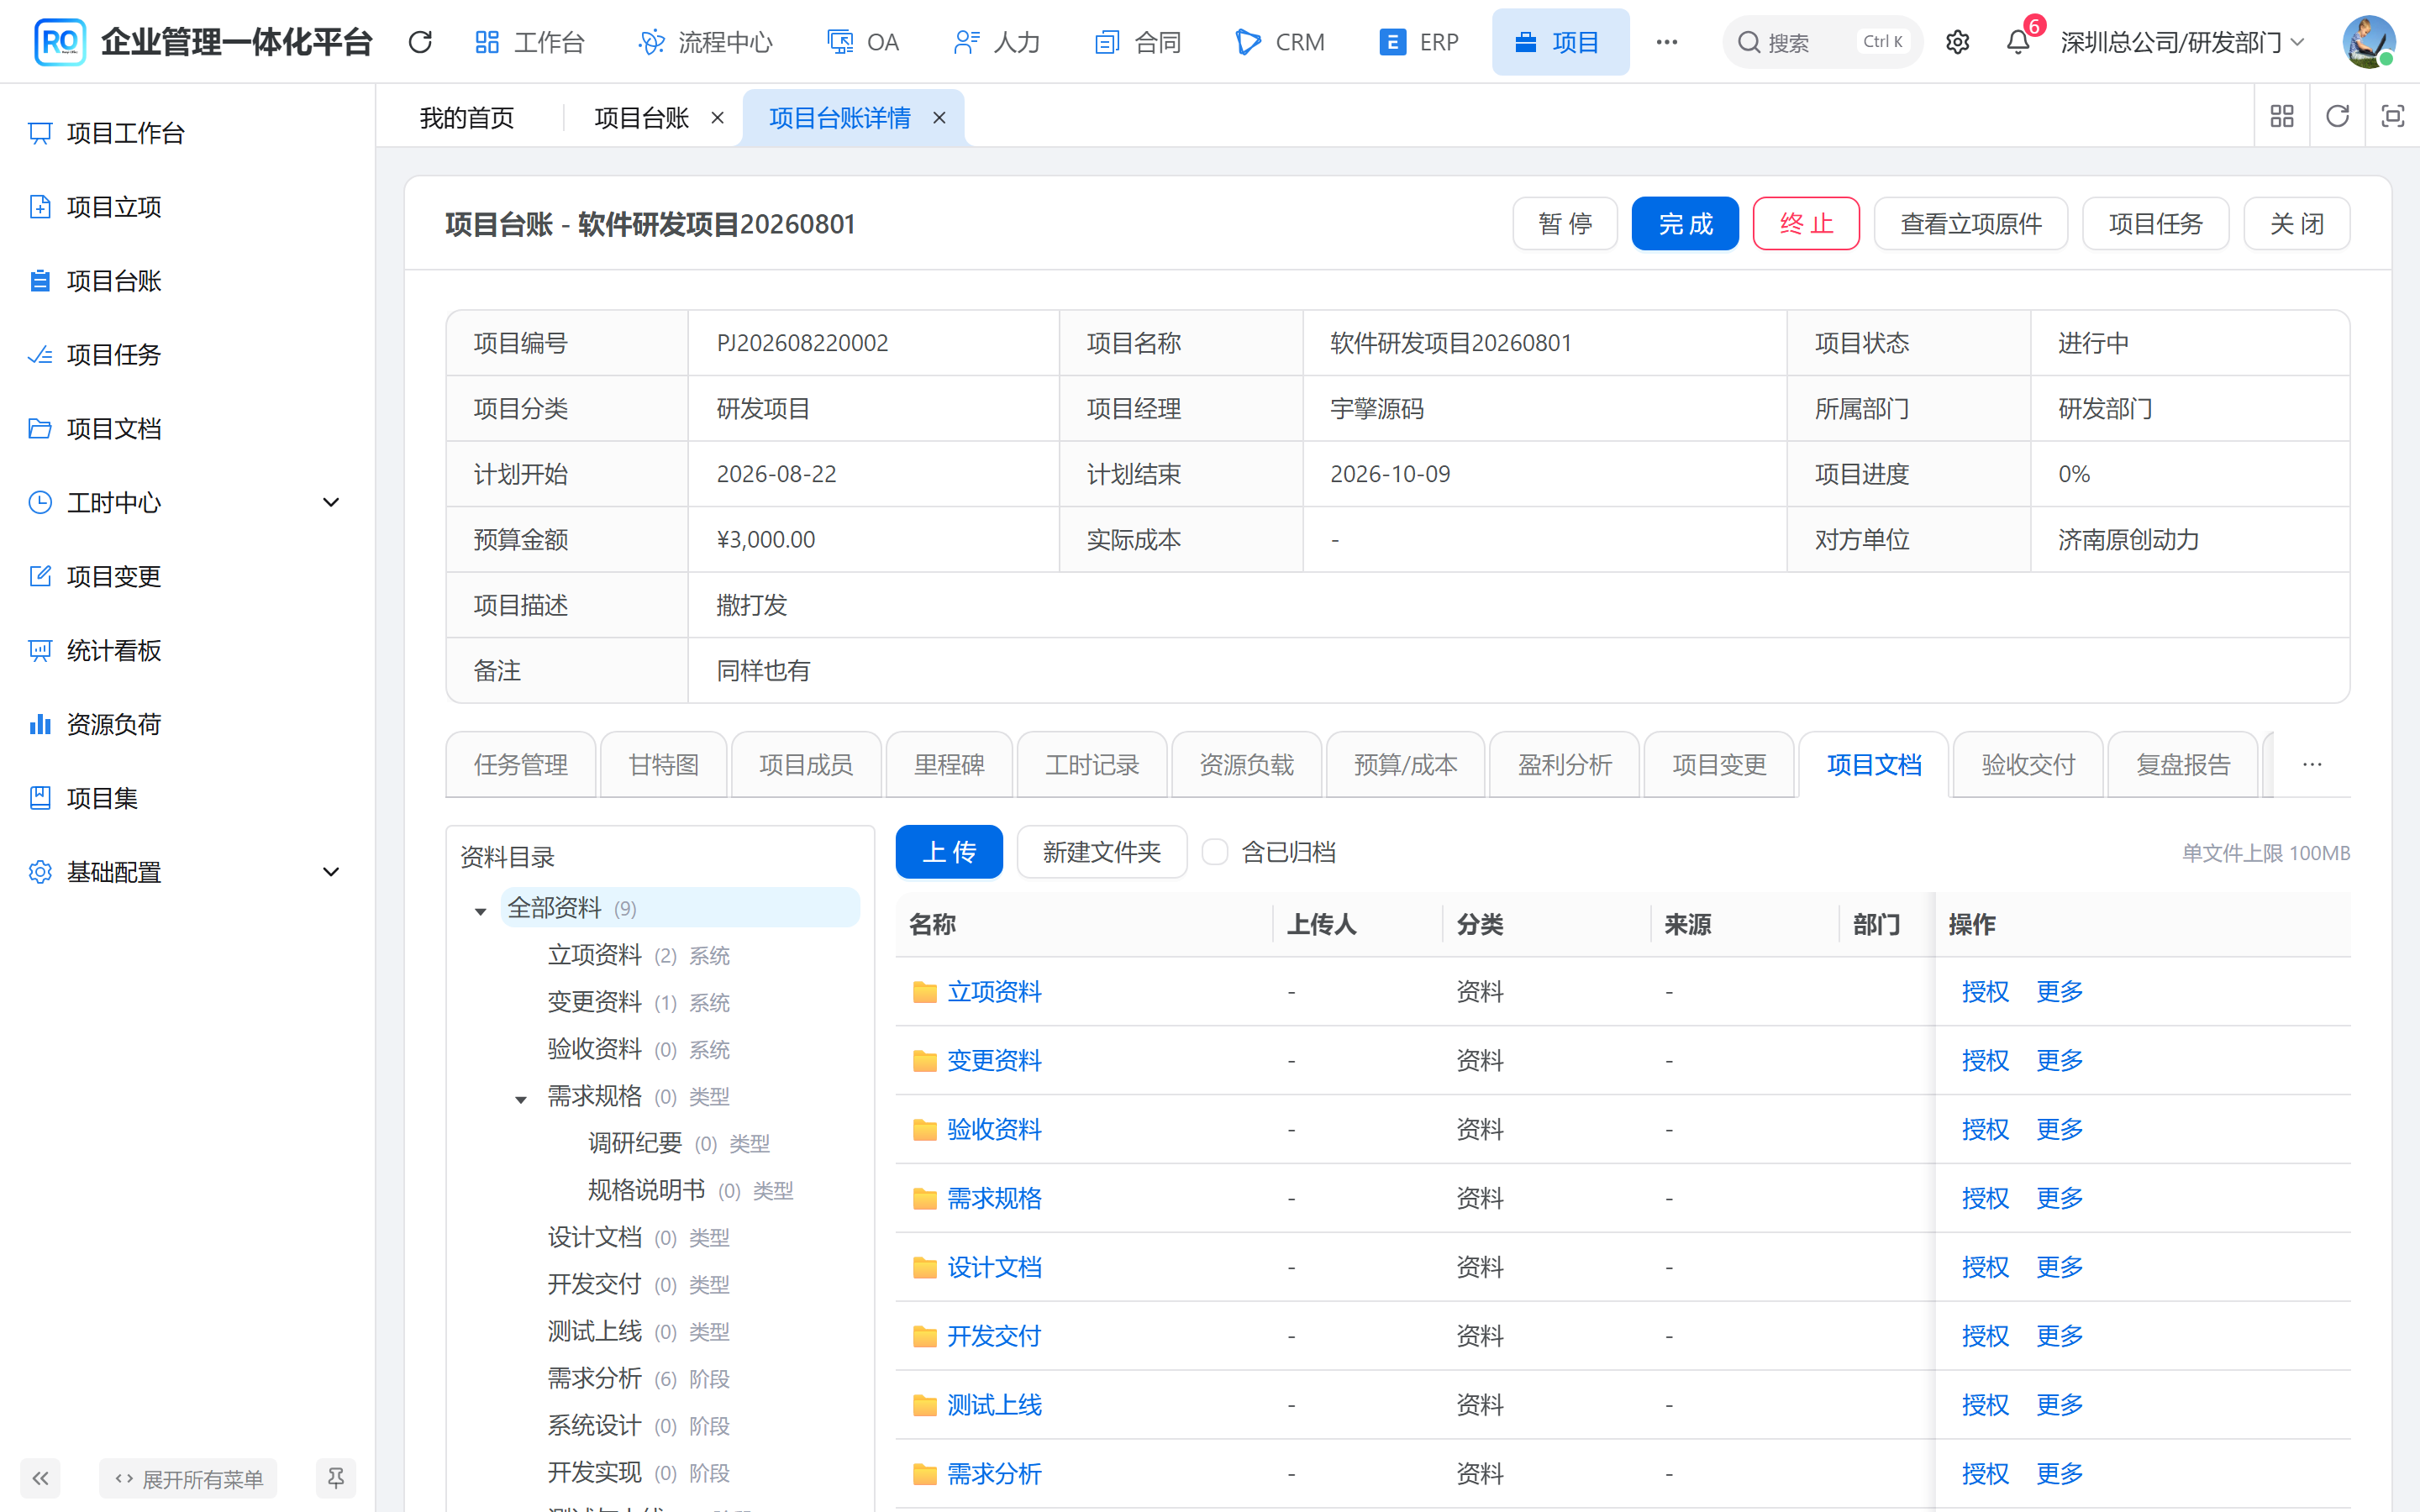The image size is (2420, 1512).
Task: Close the 项目台账详情 tab with its X
Action: tap(939, 118)
